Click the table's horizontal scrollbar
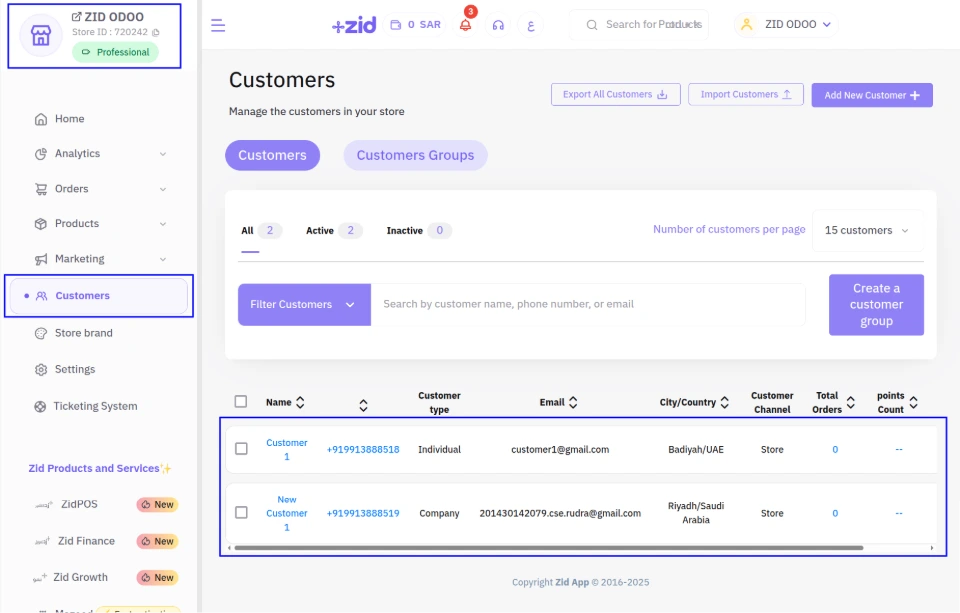This screenshot has height=613, width=960. tap(548, 548)
